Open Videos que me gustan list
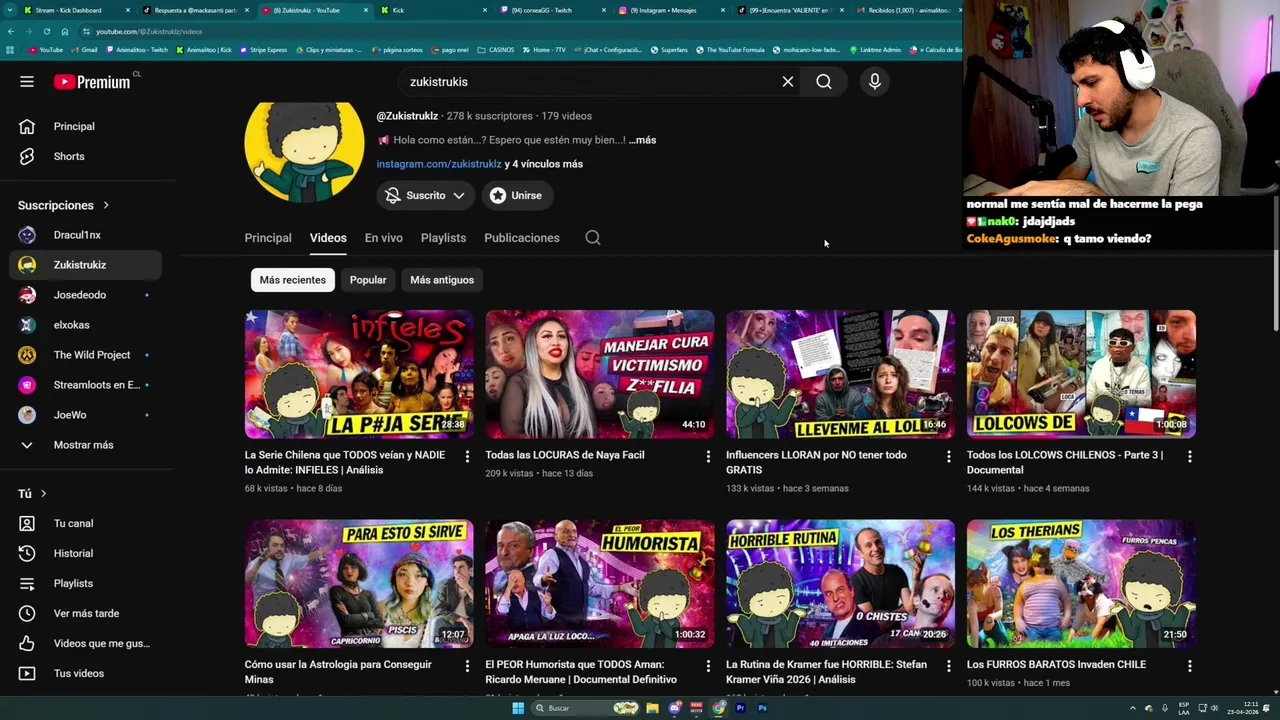1280x720 pixels. [86, 643]
